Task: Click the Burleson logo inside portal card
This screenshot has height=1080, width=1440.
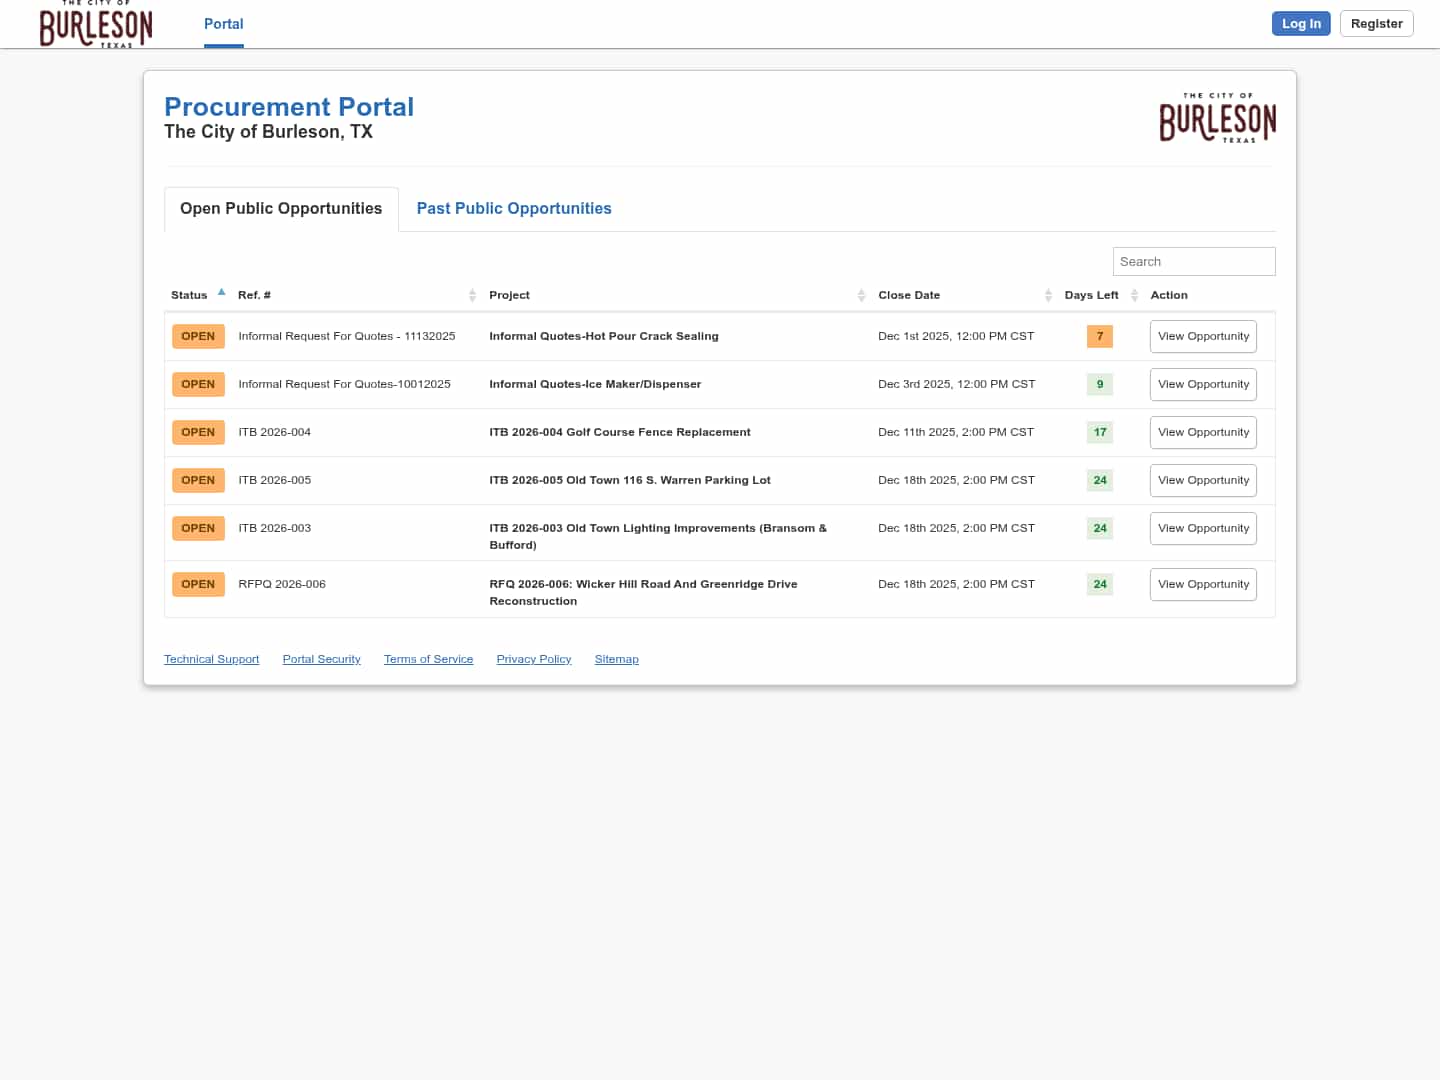Action: click(1217, 119)
